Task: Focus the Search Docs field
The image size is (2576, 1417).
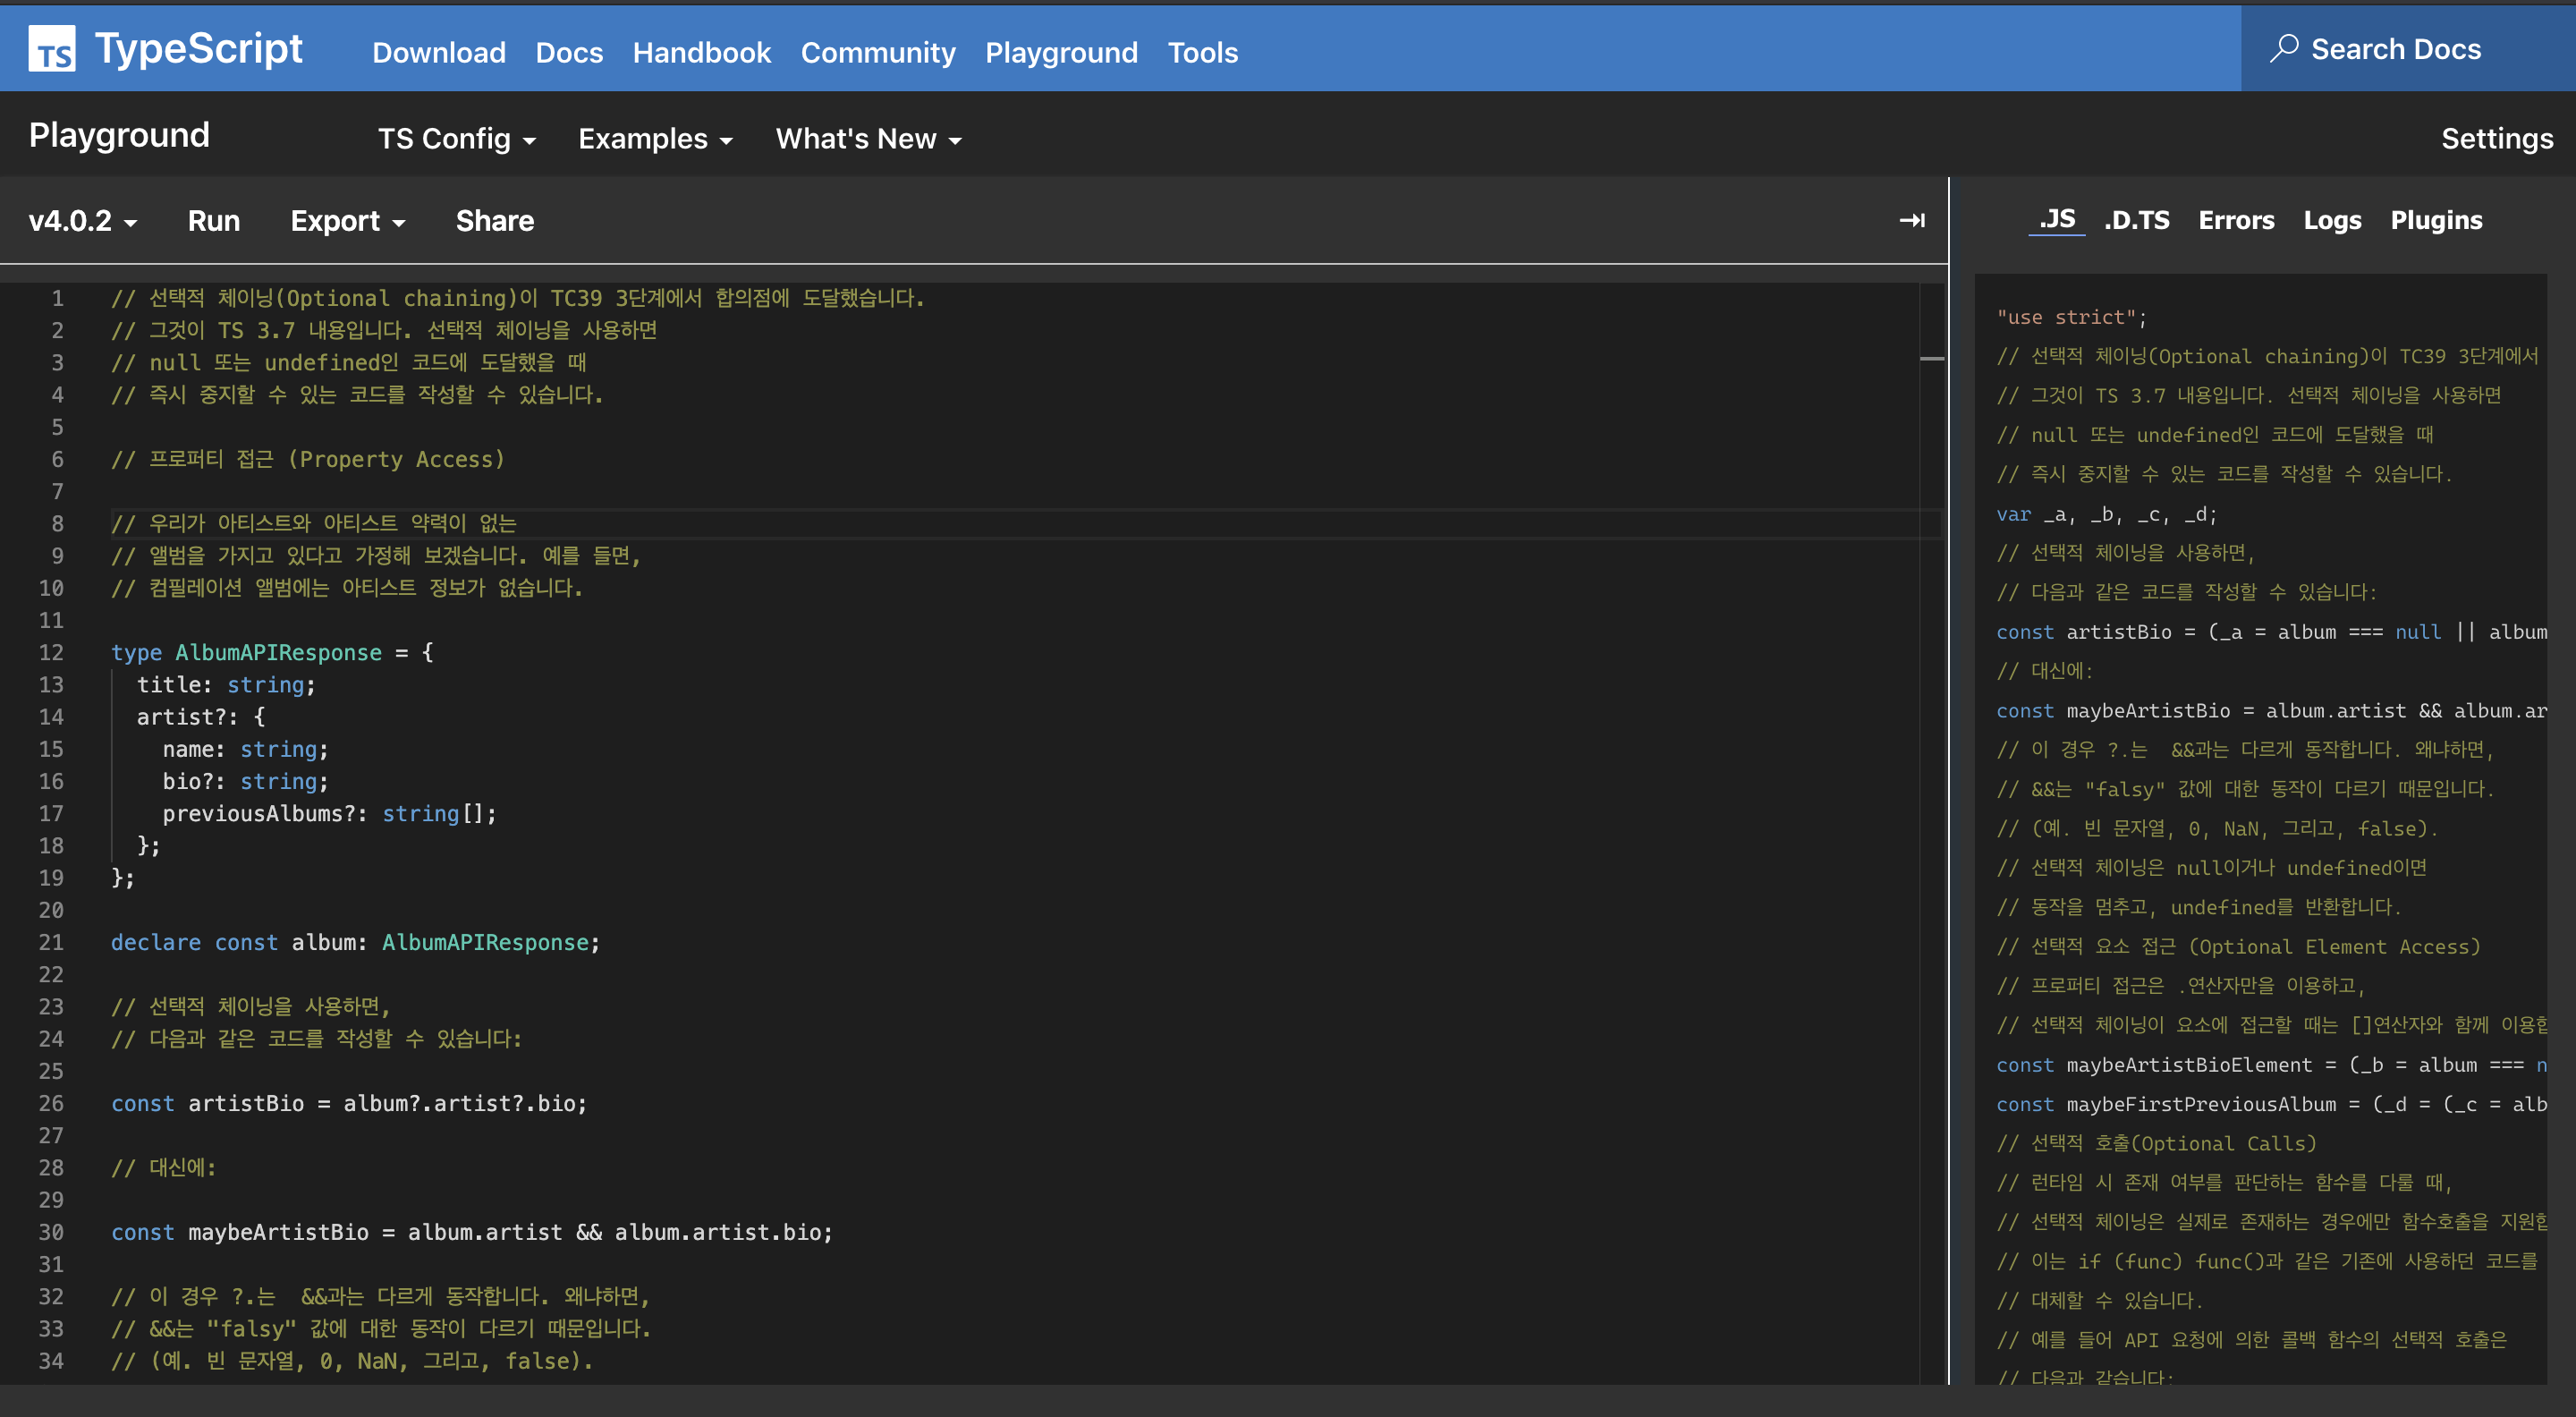Action: coord(2407,49)
